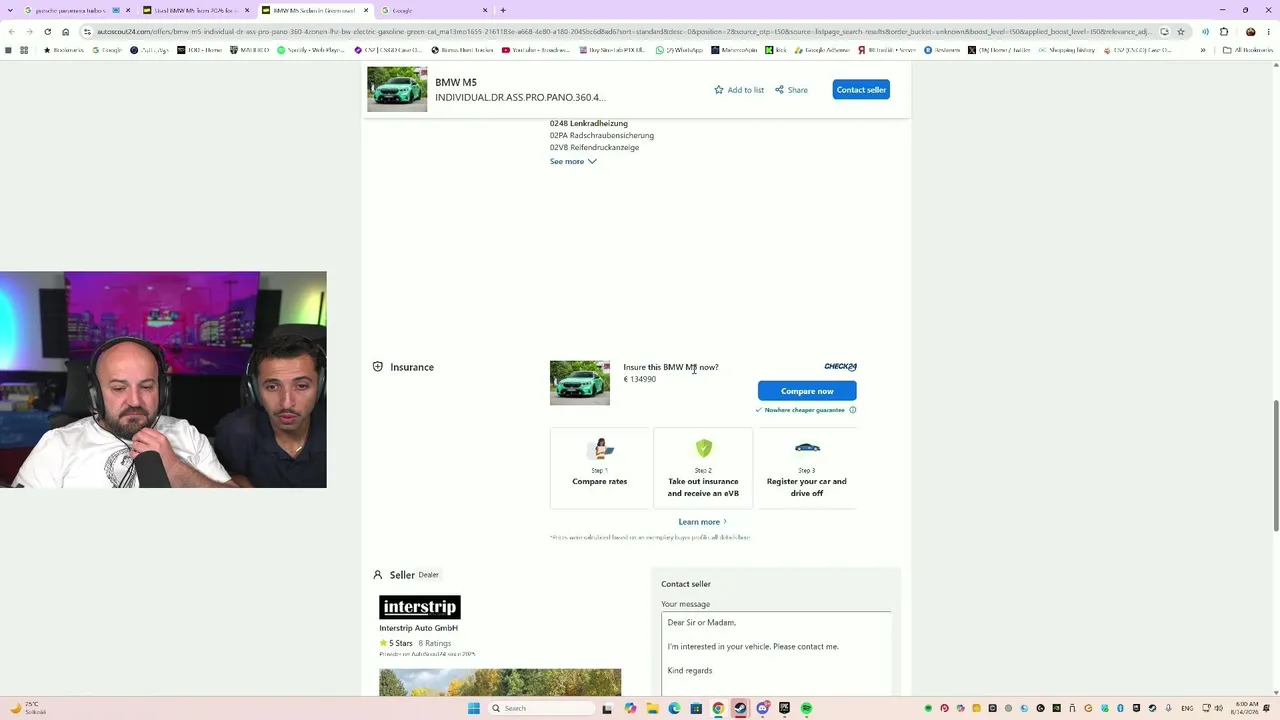Click the Seller person icon
The width and height of the screenshot is (1280, 720).
pyautogui.click(x=378, y=575)
